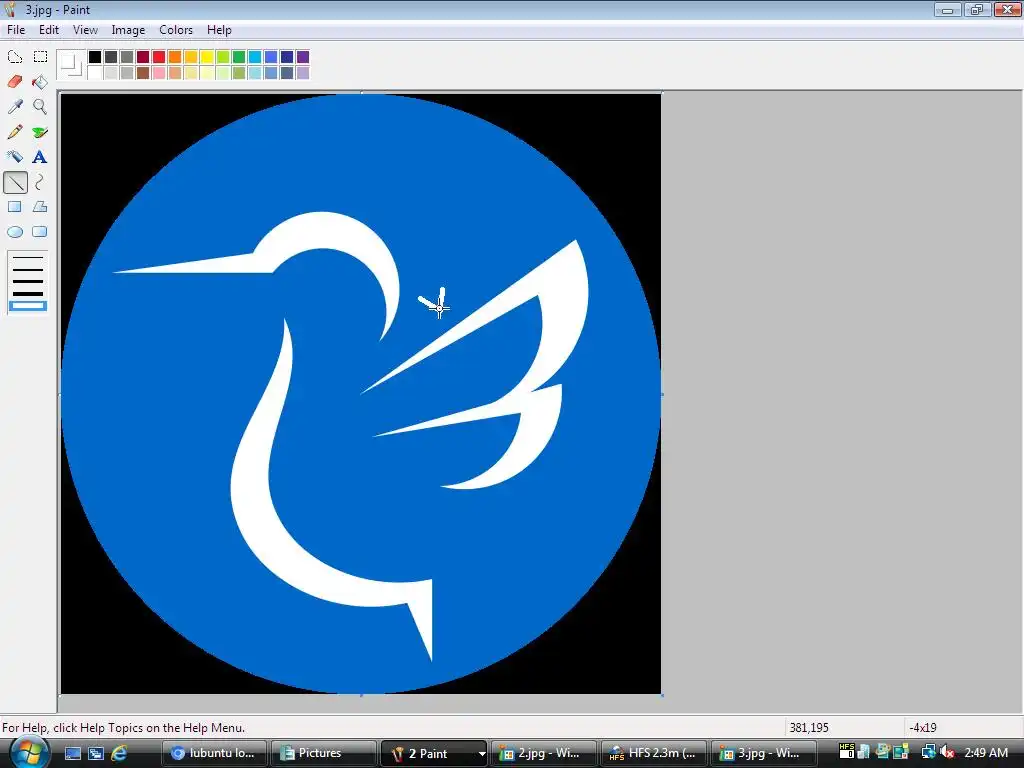Select the Ellipse shape tool

pyautogui.click(x=15, y=232)
